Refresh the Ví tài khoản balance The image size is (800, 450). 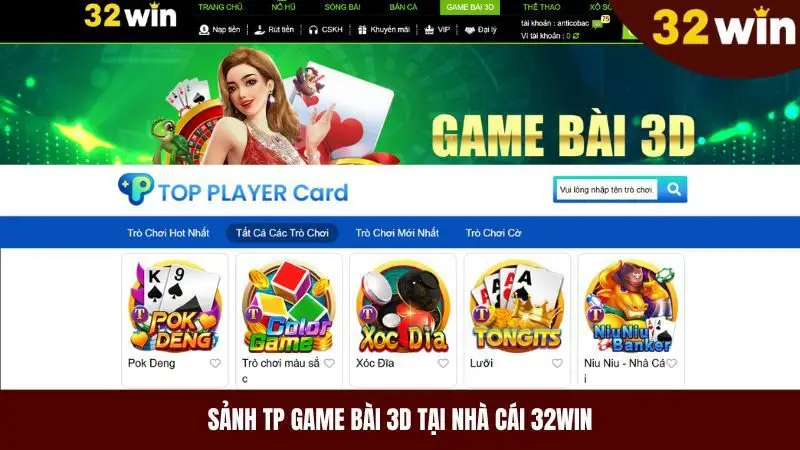pos(576,36)
